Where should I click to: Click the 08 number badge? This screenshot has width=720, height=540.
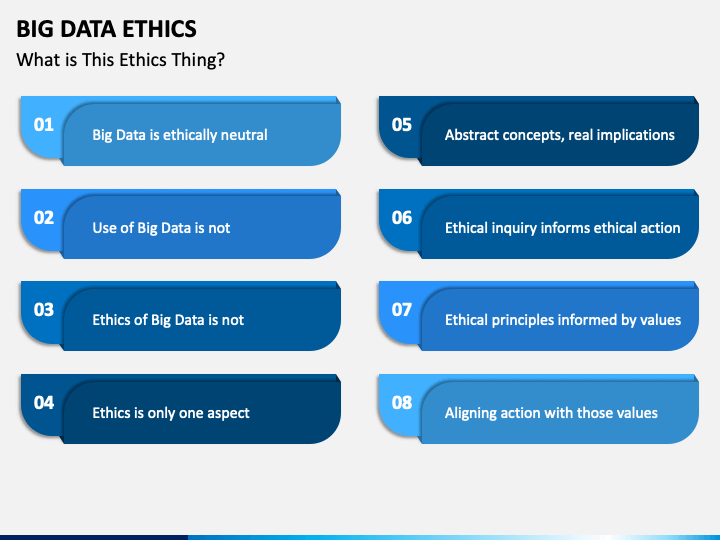tap(401, 403)
